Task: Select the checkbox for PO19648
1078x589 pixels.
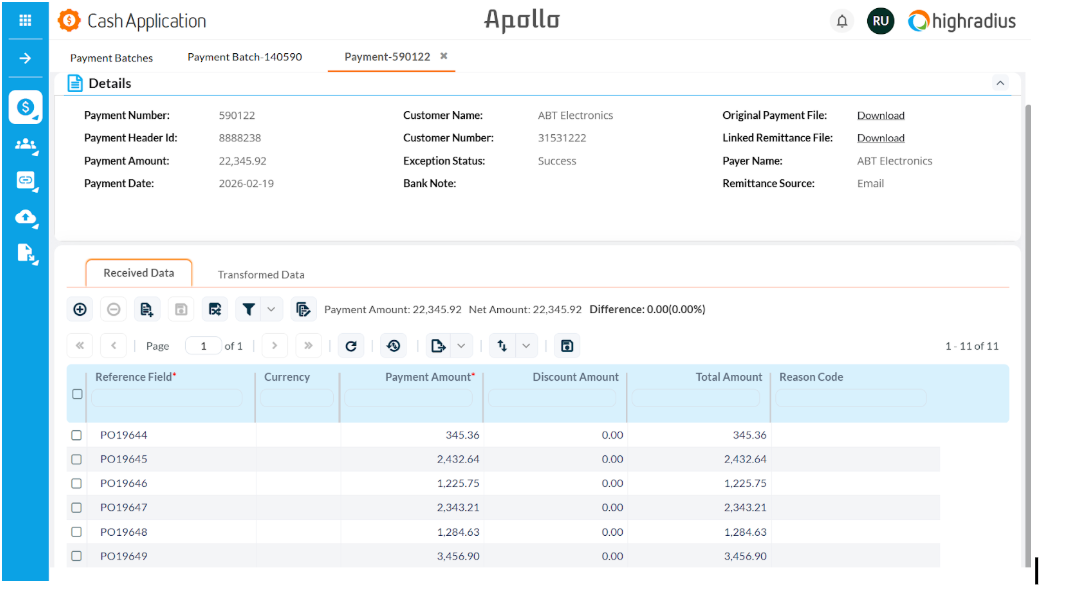Action: coord(76,532)
